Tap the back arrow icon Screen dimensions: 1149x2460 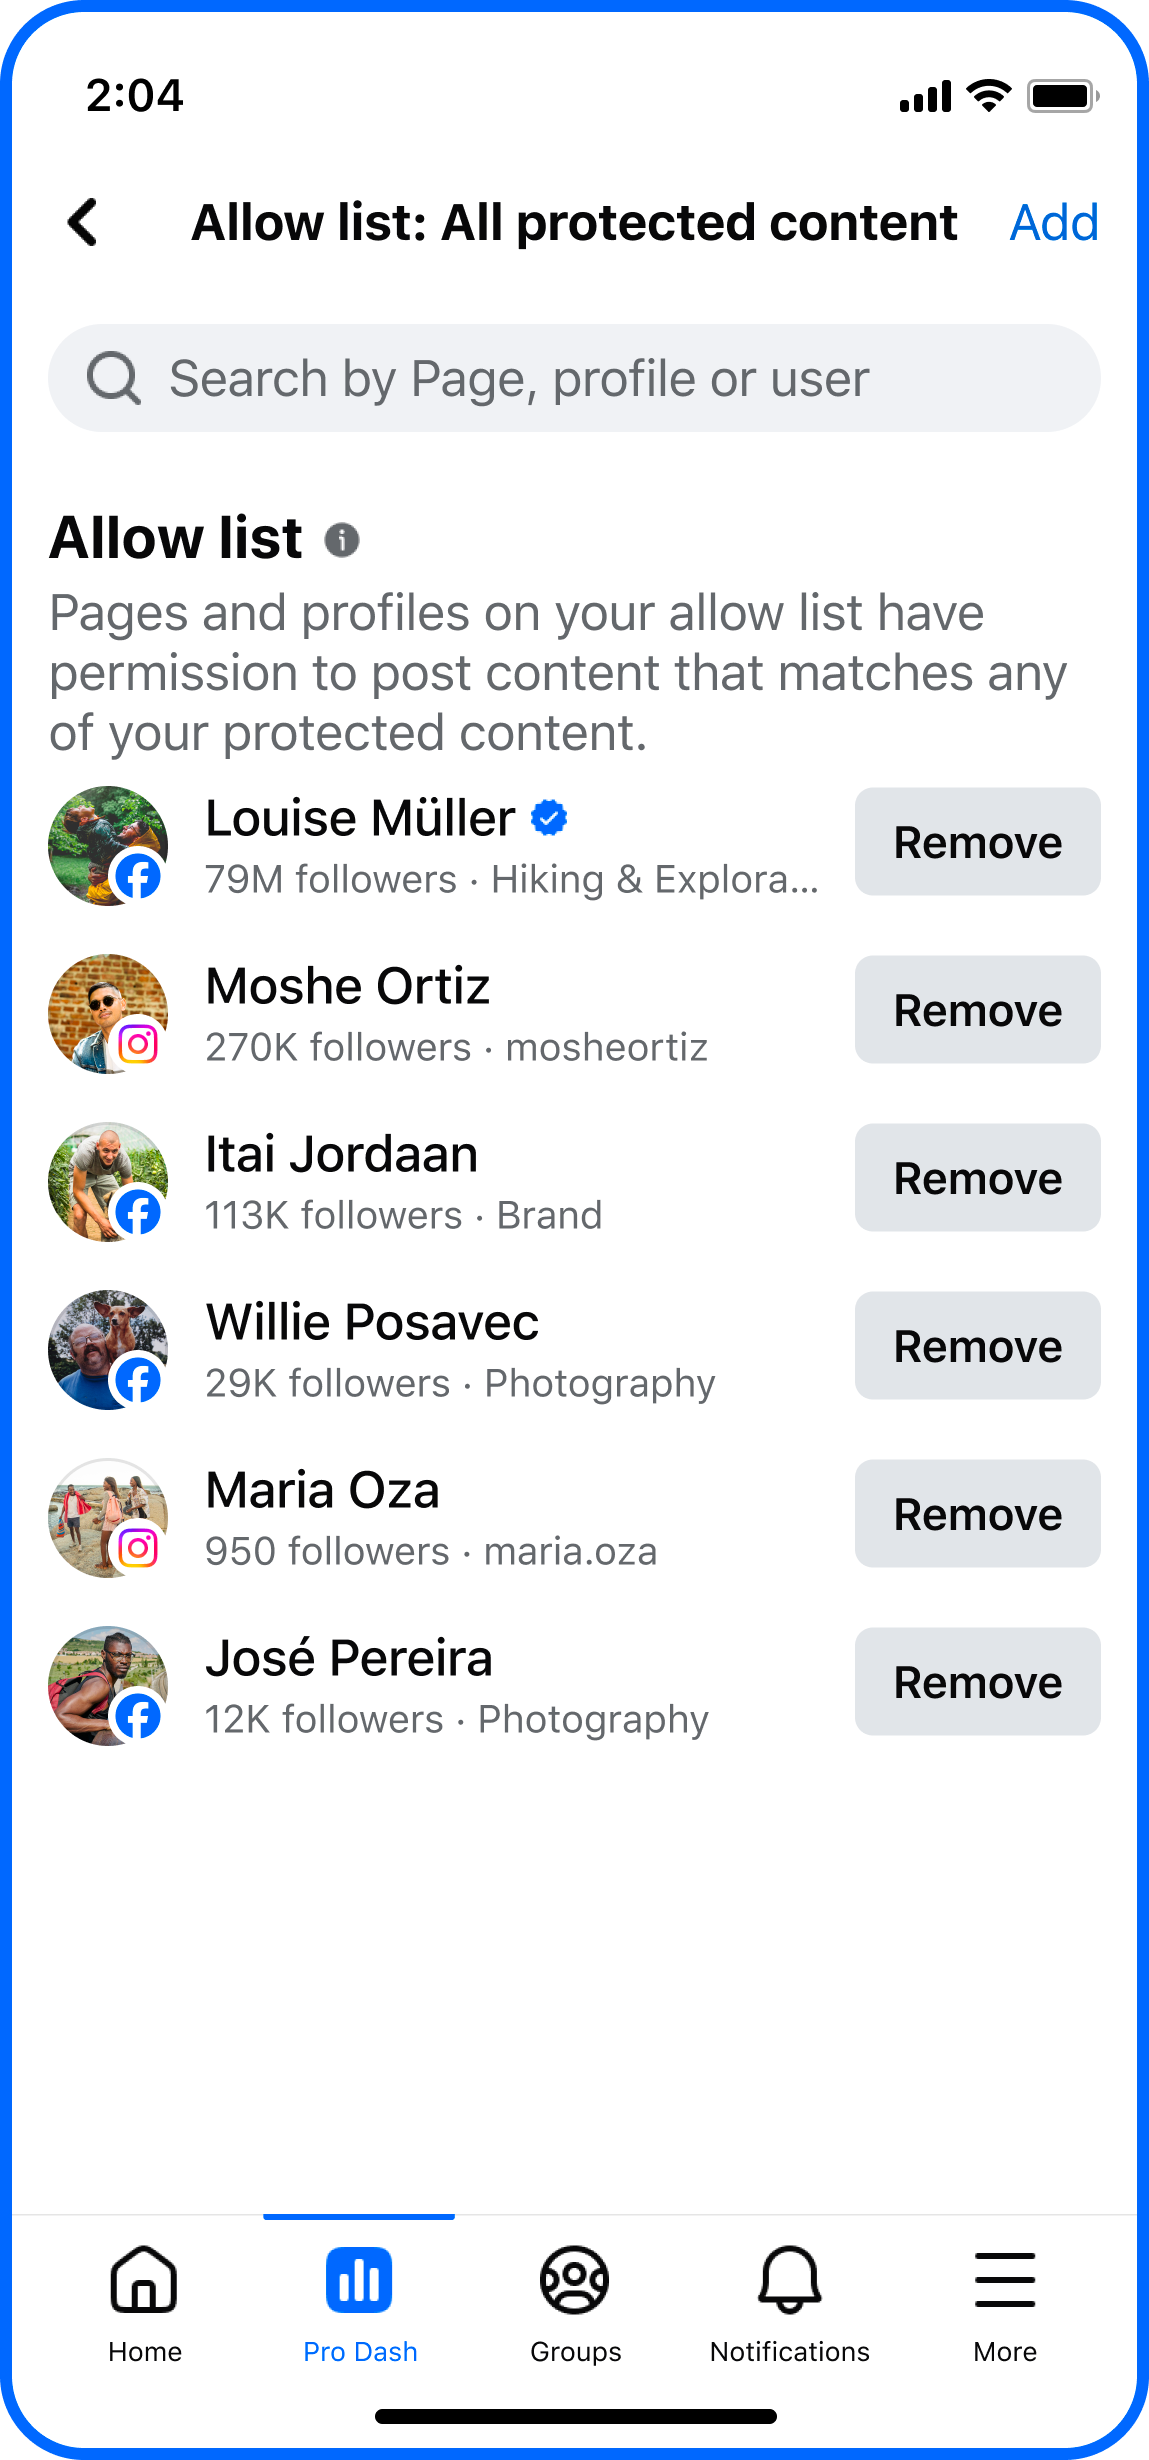[83, 222]
